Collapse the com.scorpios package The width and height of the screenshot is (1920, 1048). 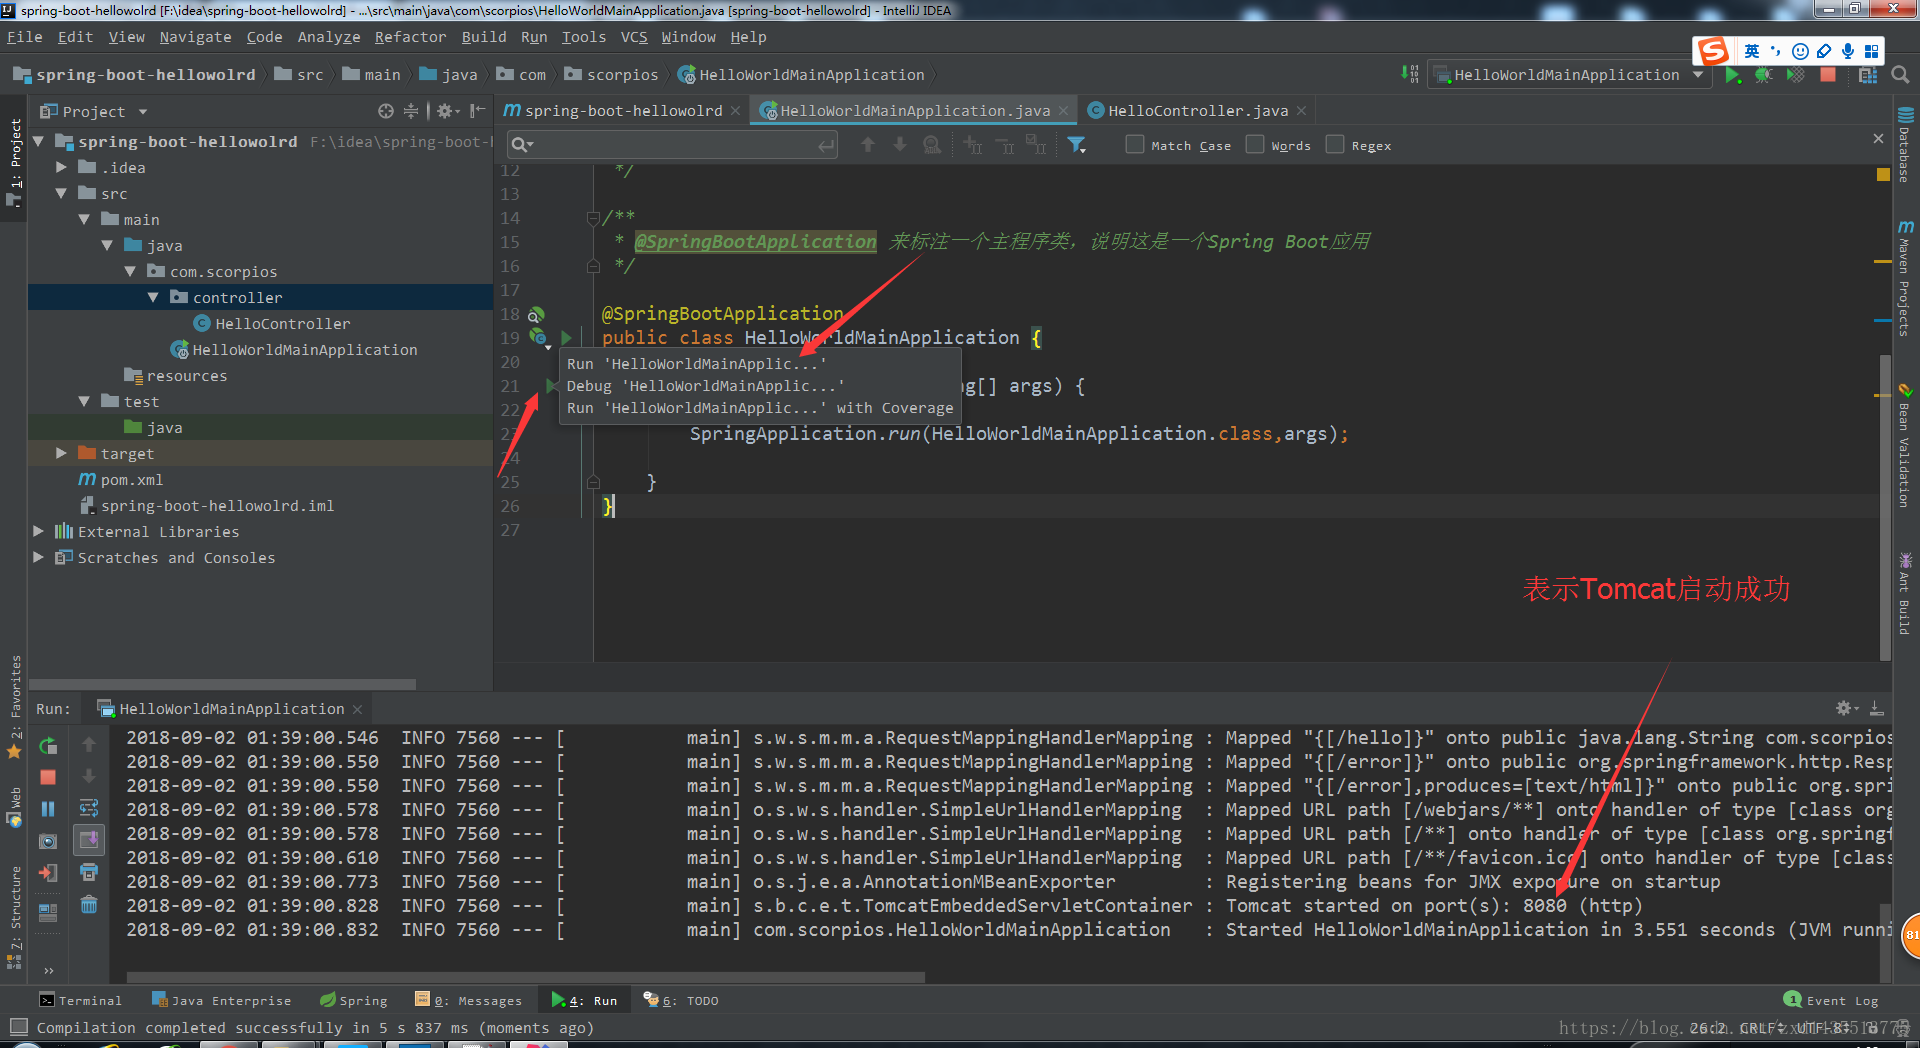click(x=130, y=272)
